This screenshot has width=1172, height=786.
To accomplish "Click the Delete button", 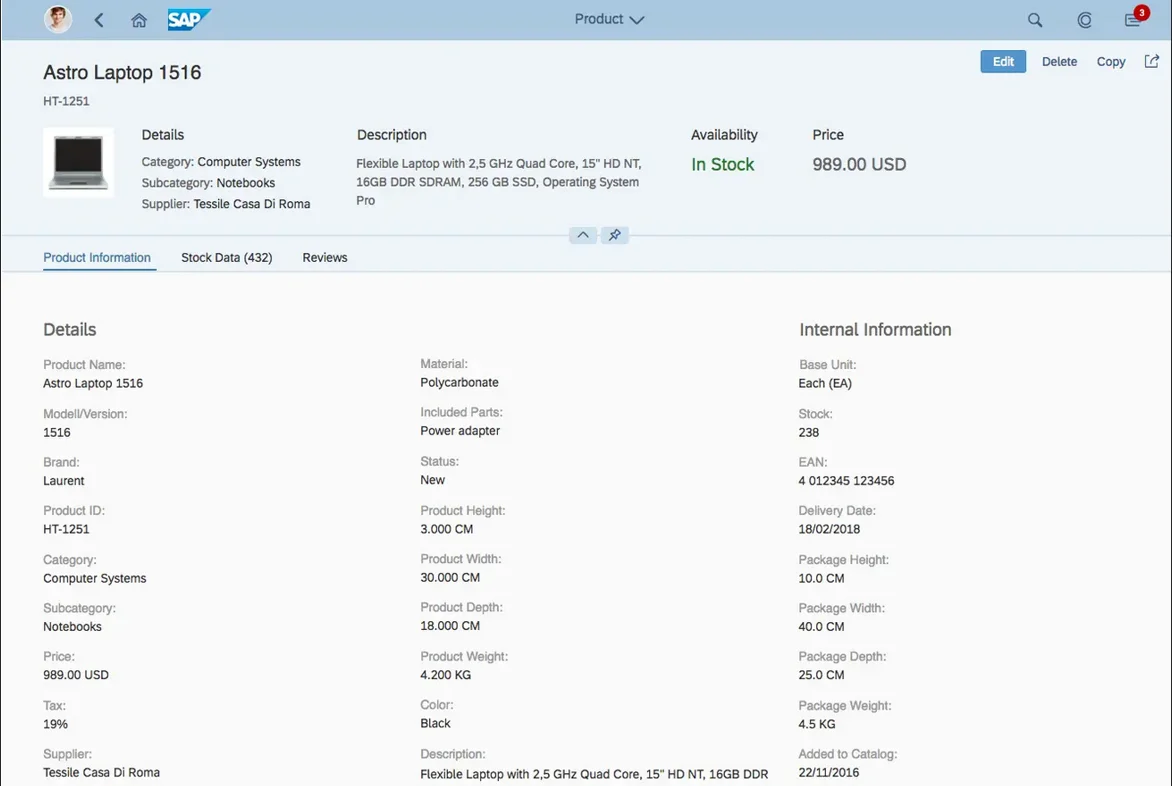I will pyautogui.click(x=1059, y=62).
